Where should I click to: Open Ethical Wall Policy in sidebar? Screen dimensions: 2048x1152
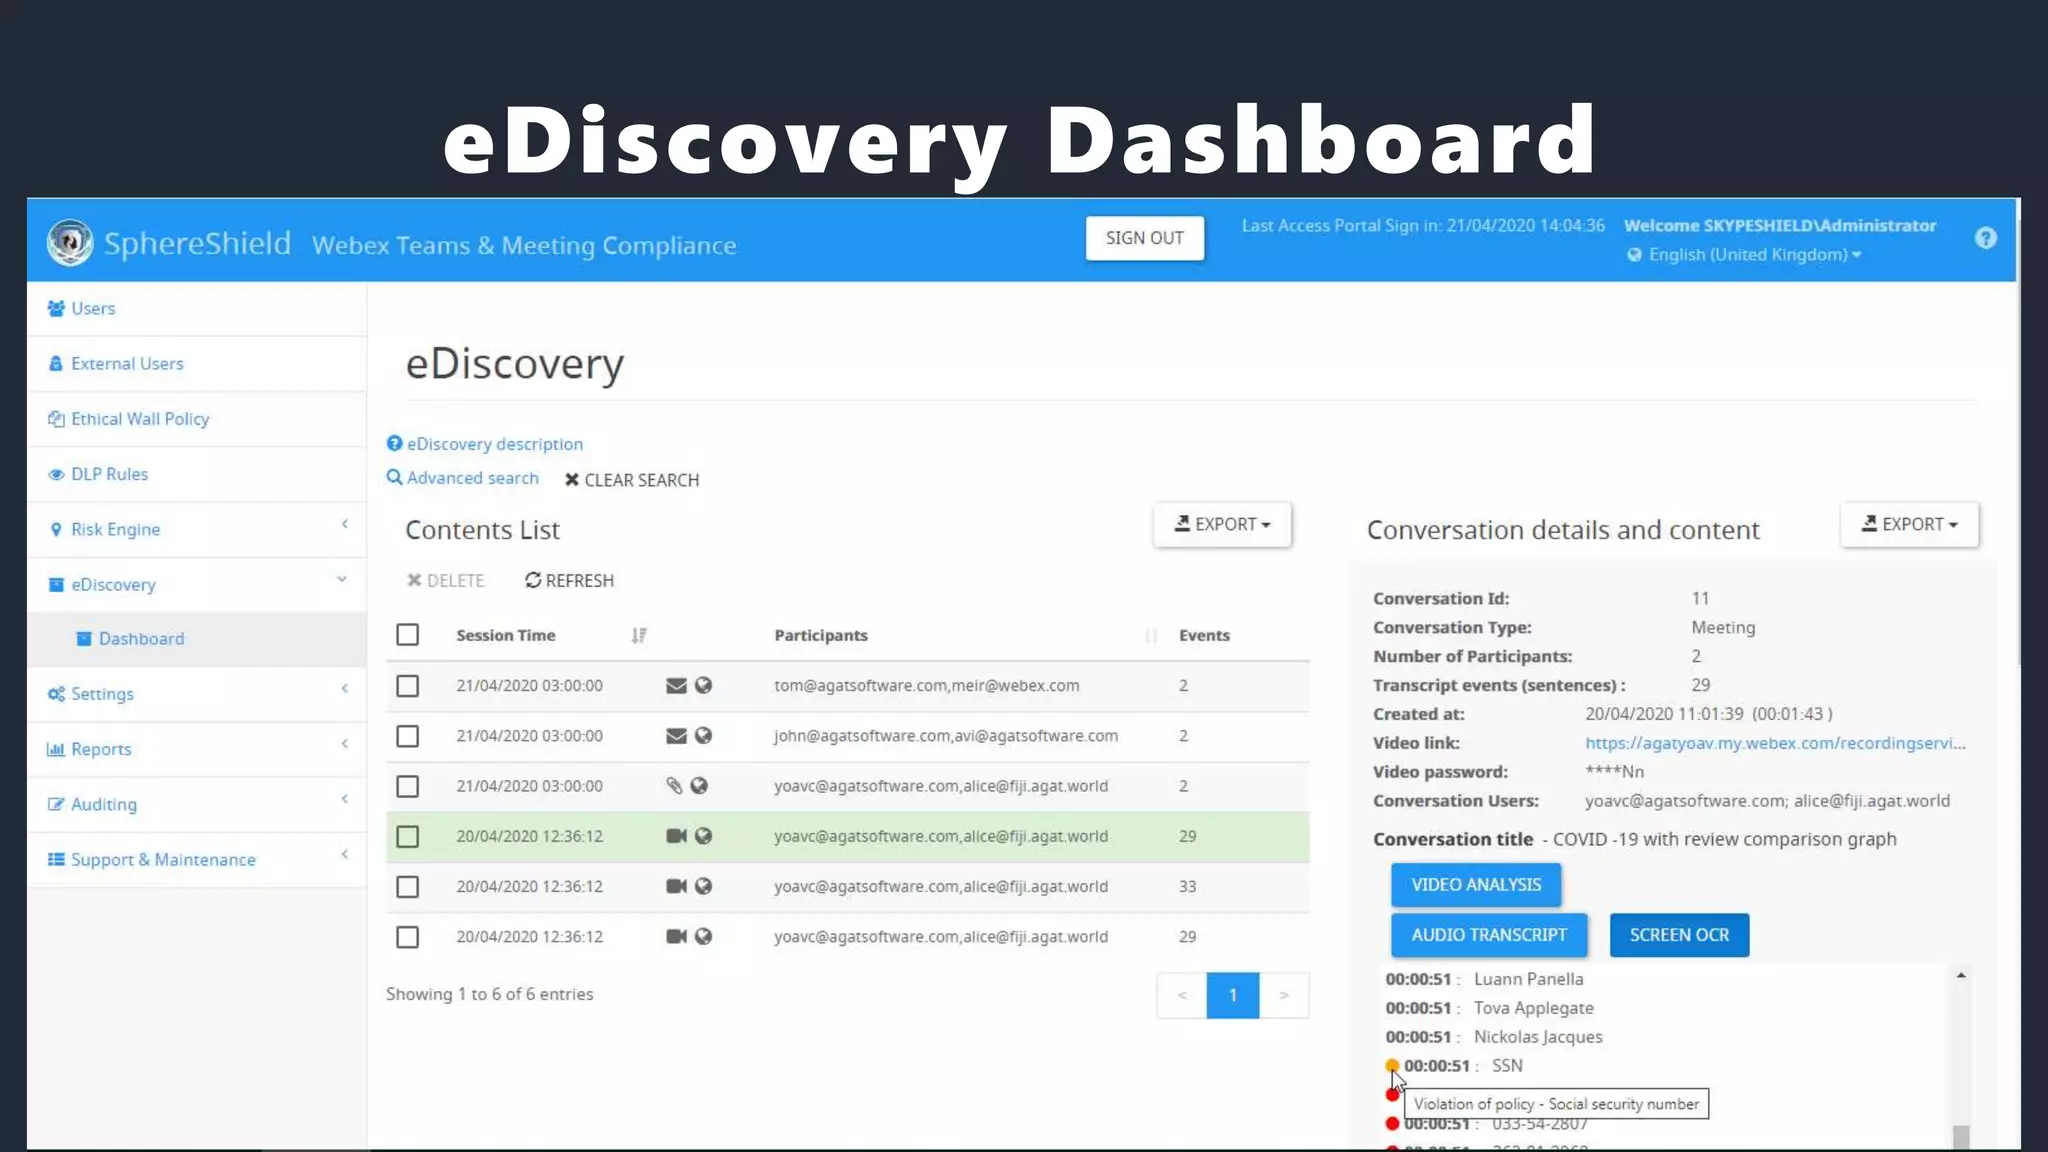click(196, 419)
